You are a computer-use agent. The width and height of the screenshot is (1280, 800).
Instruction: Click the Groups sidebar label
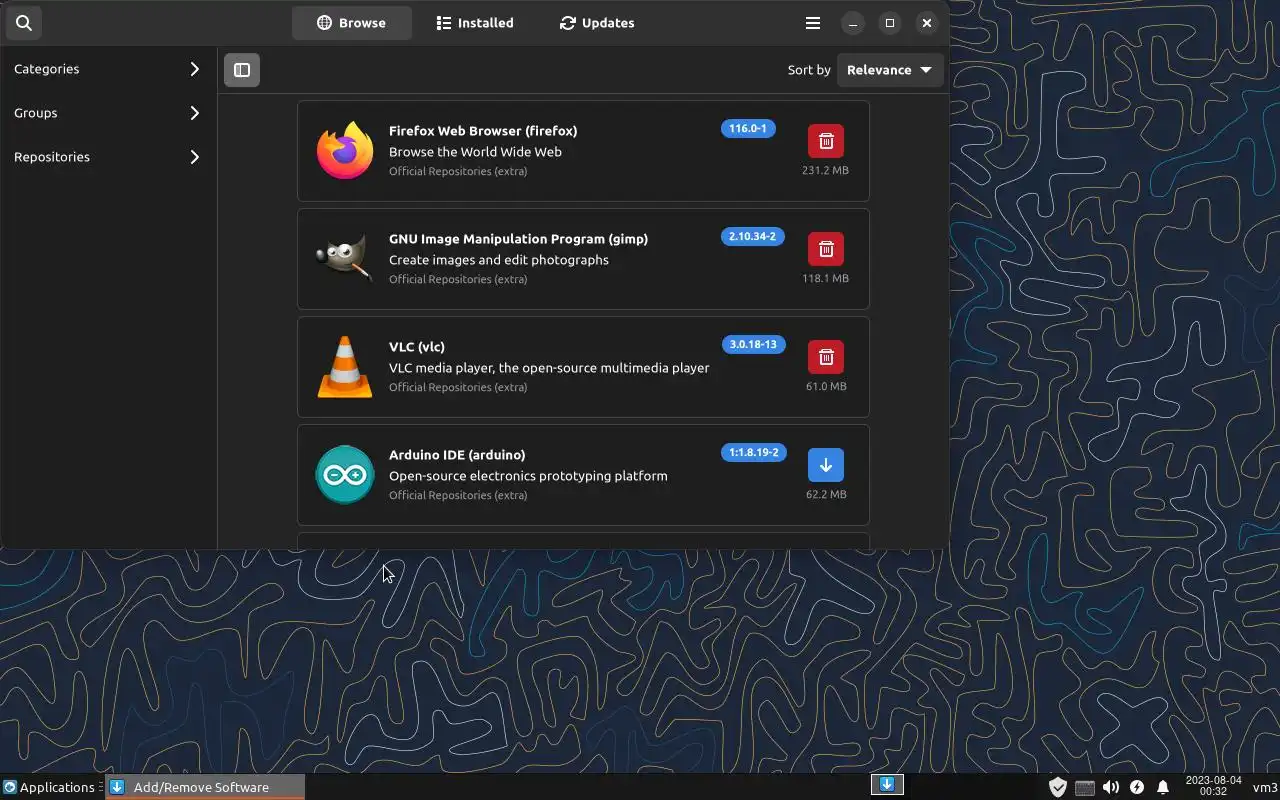(36, 113)
